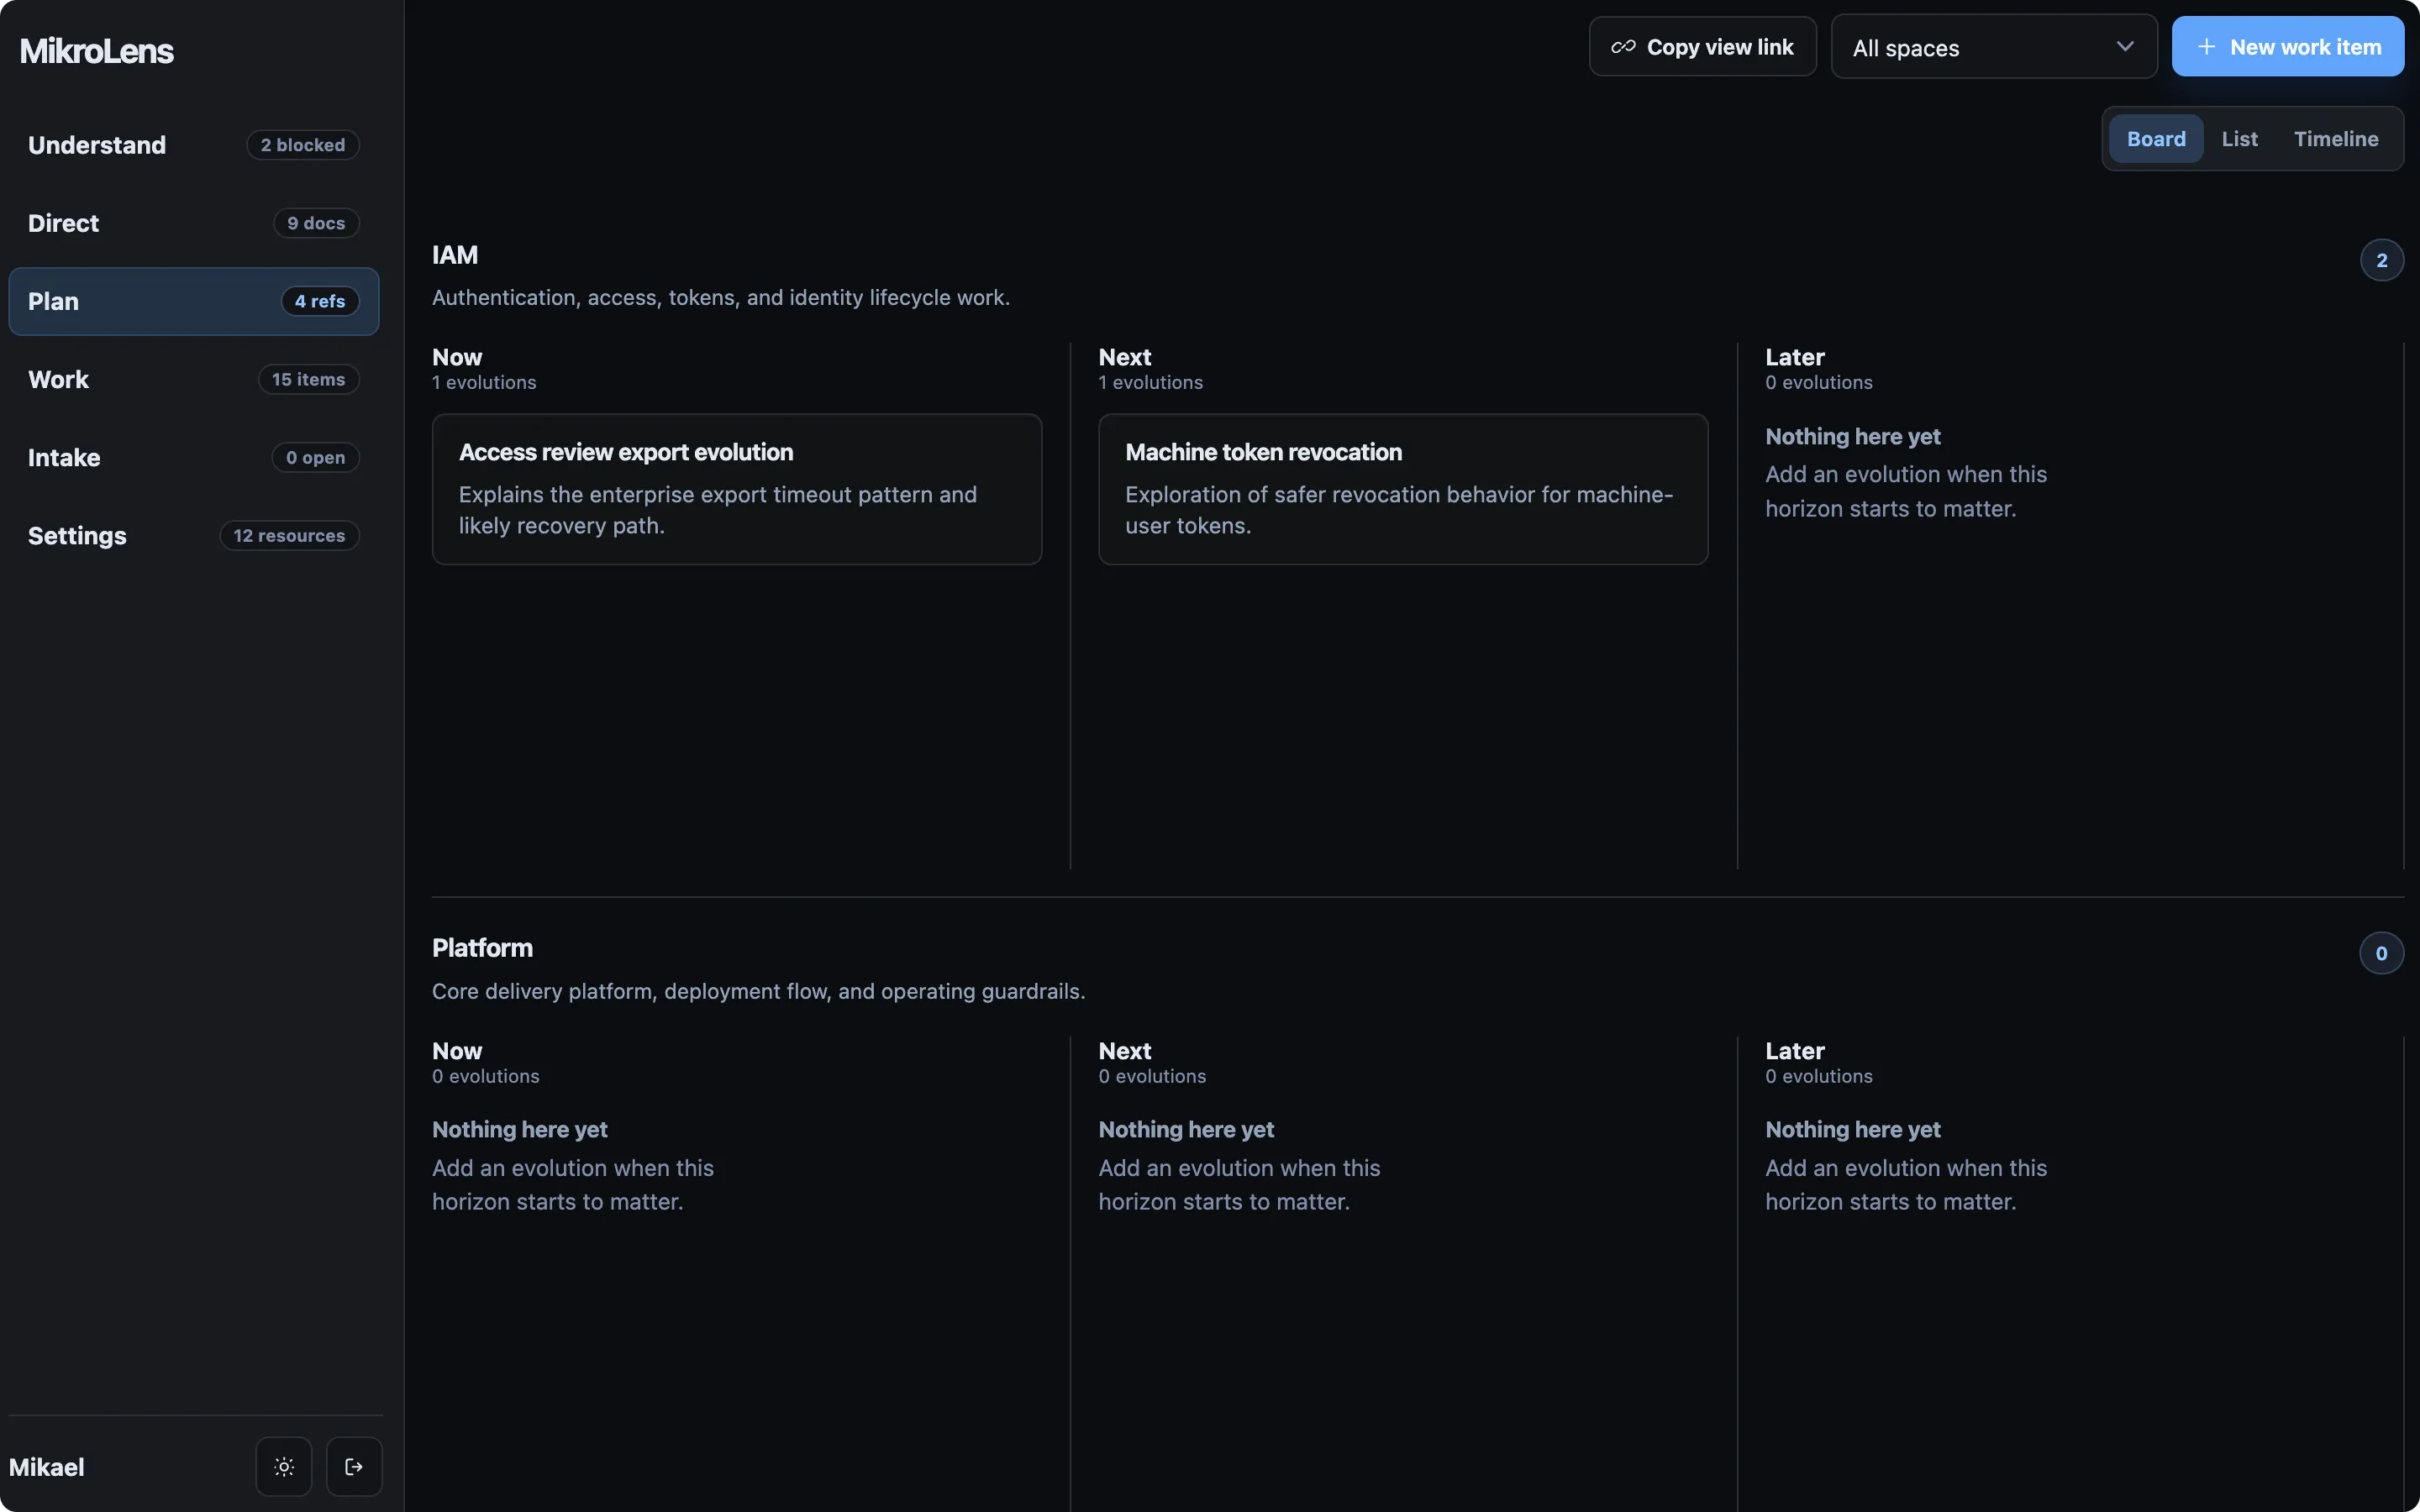Screen dimensions: 2420x1512
Task: Click the 0 open badge
Action: pyautogui.click(x=316, y=457)
